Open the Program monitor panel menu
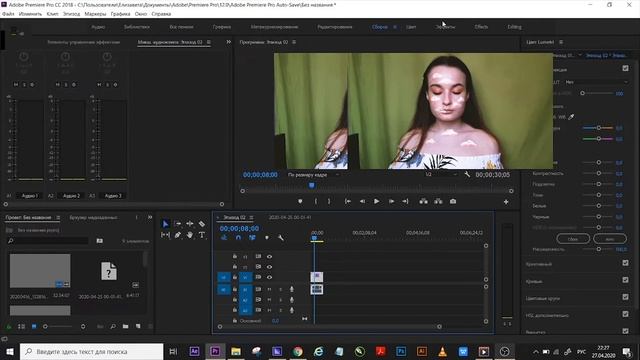The width and height of the screenshot is (640, 360). pos(294,42)
